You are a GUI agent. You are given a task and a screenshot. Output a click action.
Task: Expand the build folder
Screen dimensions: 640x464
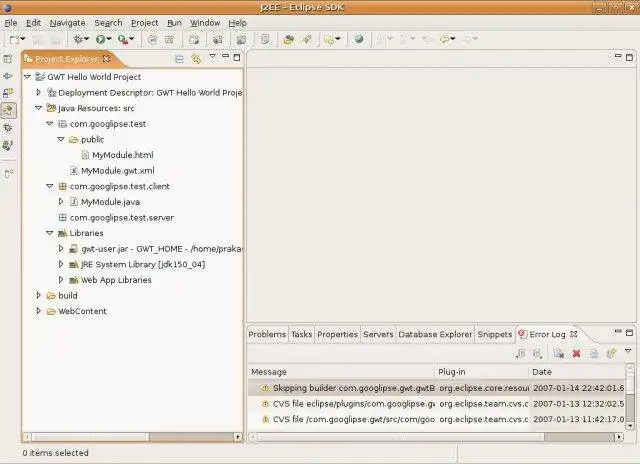coord(39,295)
